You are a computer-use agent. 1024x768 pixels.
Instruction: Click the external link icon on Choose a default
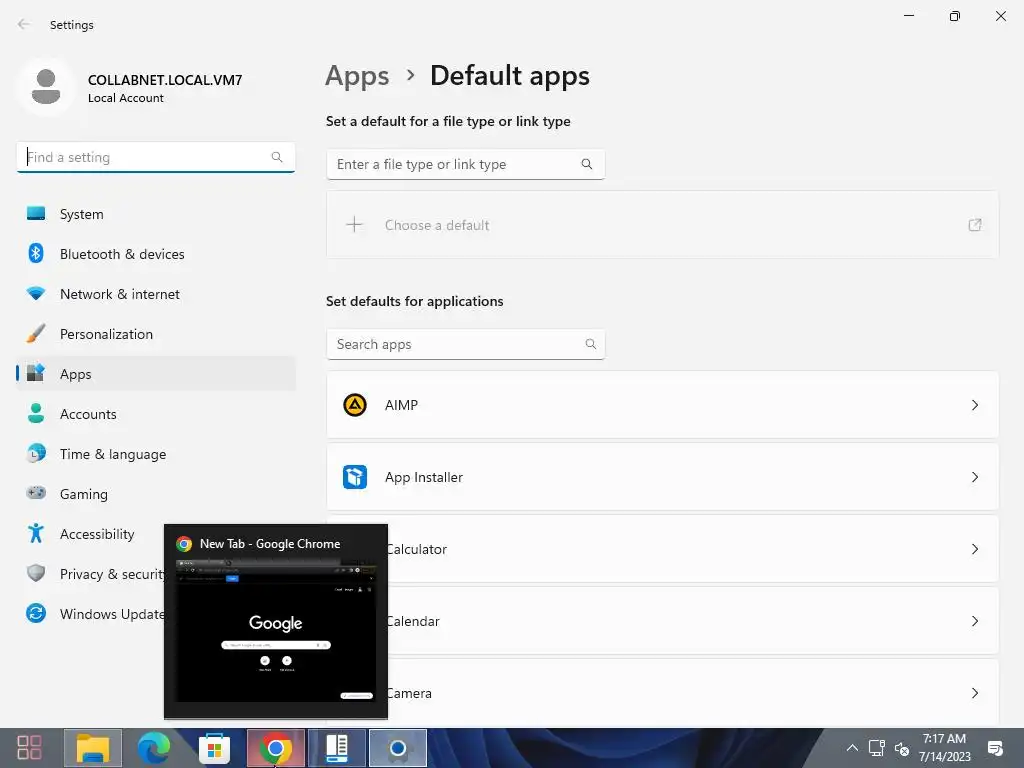(974, 225)
